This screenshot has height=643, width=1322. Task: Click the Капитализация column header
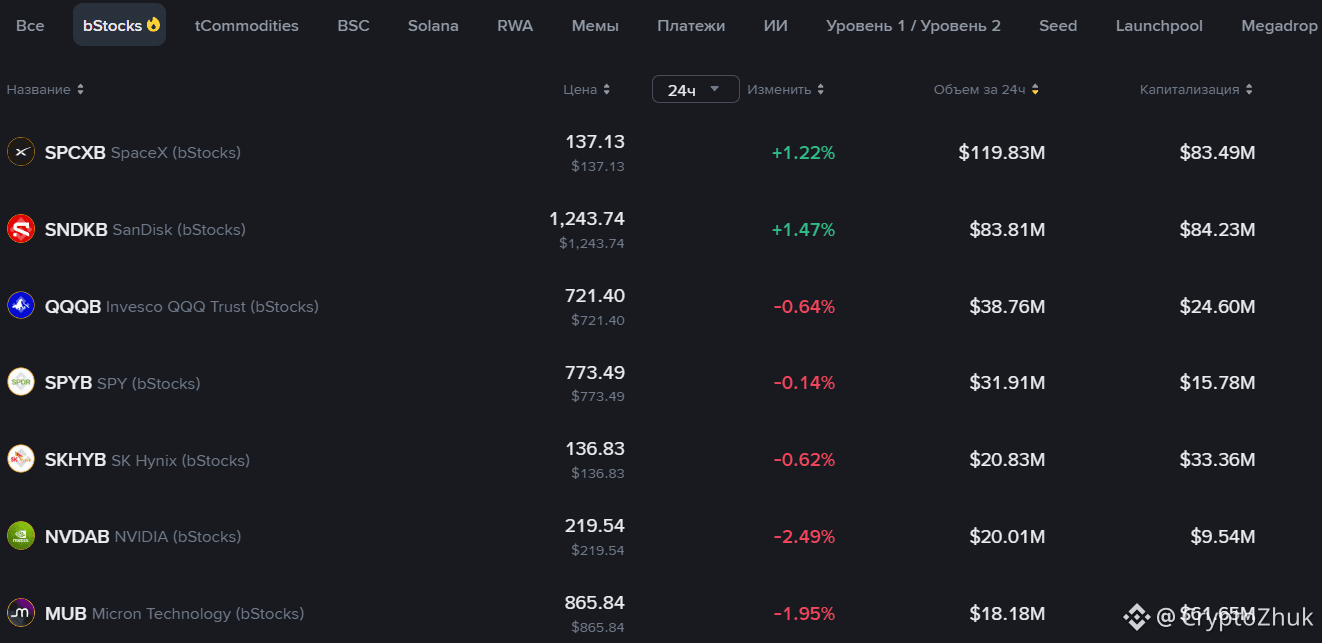(x=1190, y=90)
